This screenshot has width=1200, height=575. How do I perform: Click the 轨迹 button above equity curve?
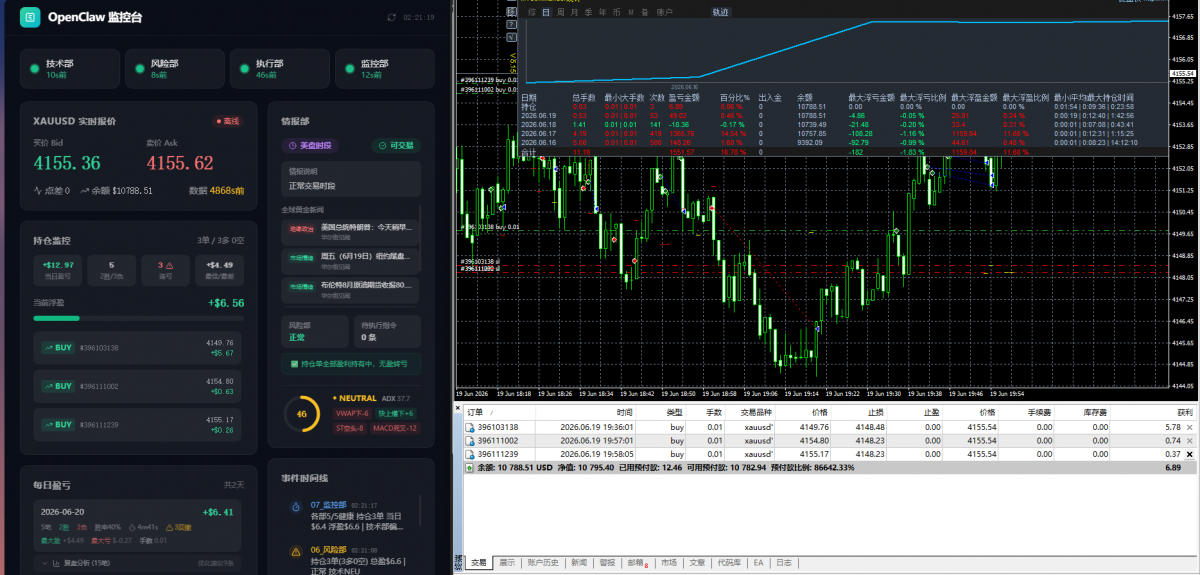click(720, 12)
